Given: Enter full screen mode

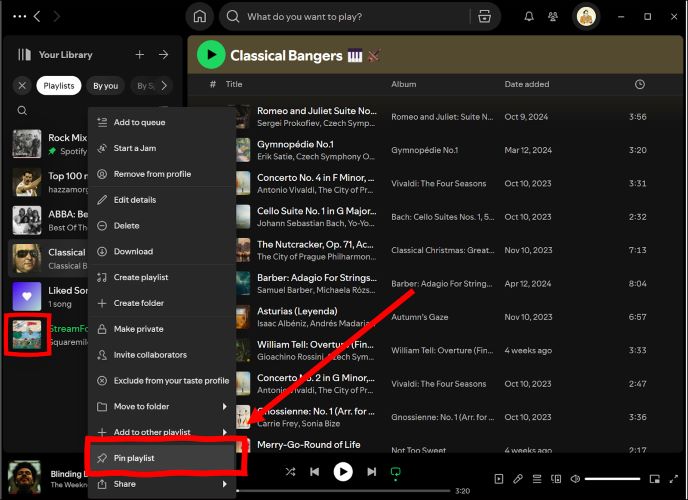Looking at the screenshot, I should click(674, 479).
